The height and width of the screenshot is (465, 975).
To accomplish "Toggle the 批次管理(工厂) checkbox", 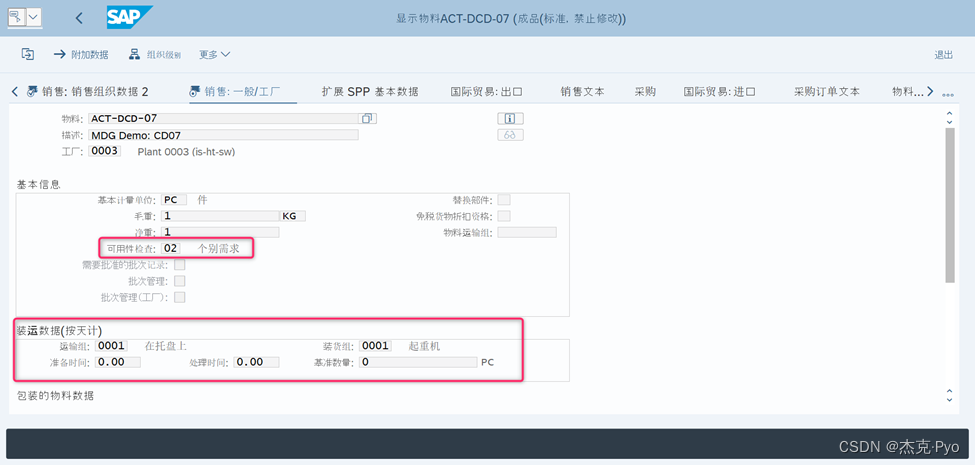I will [180, 297].
